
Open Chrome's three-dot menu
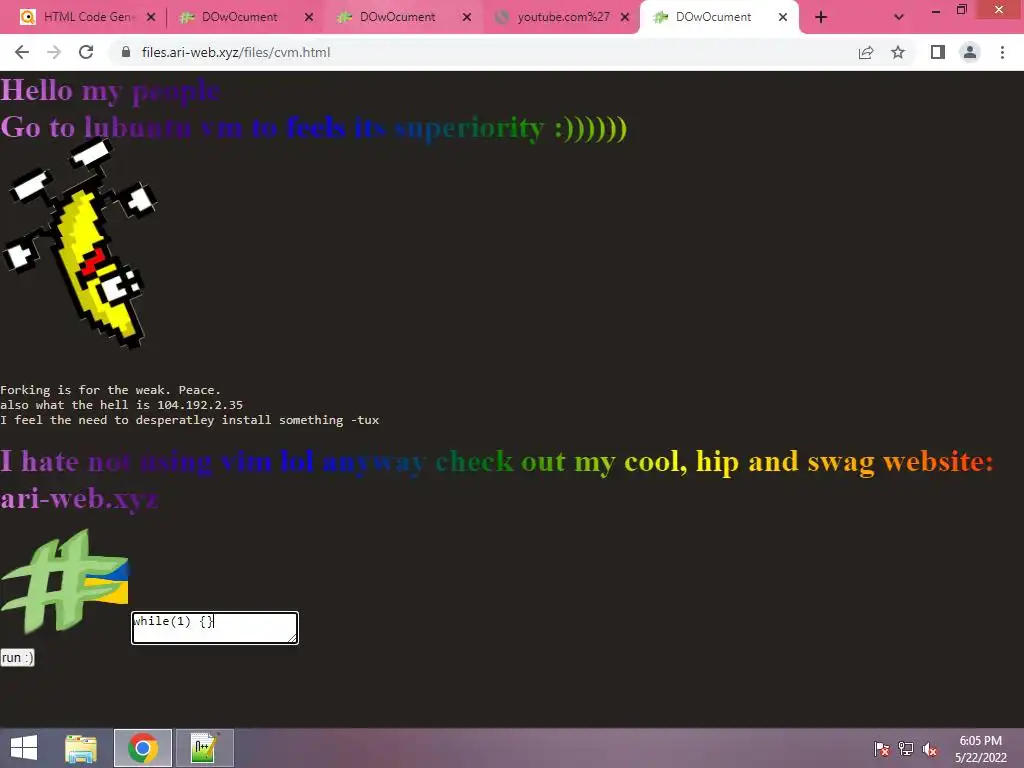coord(1002,52)
